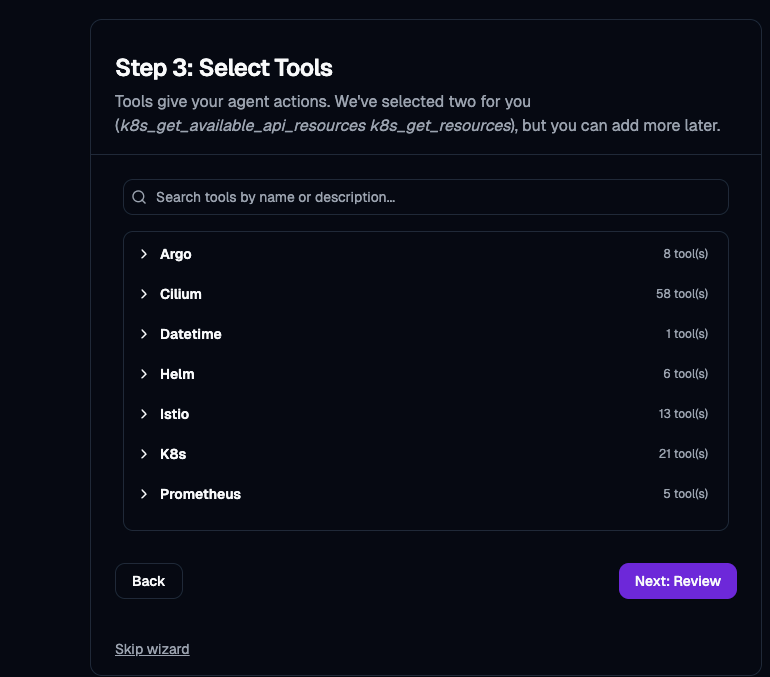Click the magnifier icon in search bar

(139, 197)
